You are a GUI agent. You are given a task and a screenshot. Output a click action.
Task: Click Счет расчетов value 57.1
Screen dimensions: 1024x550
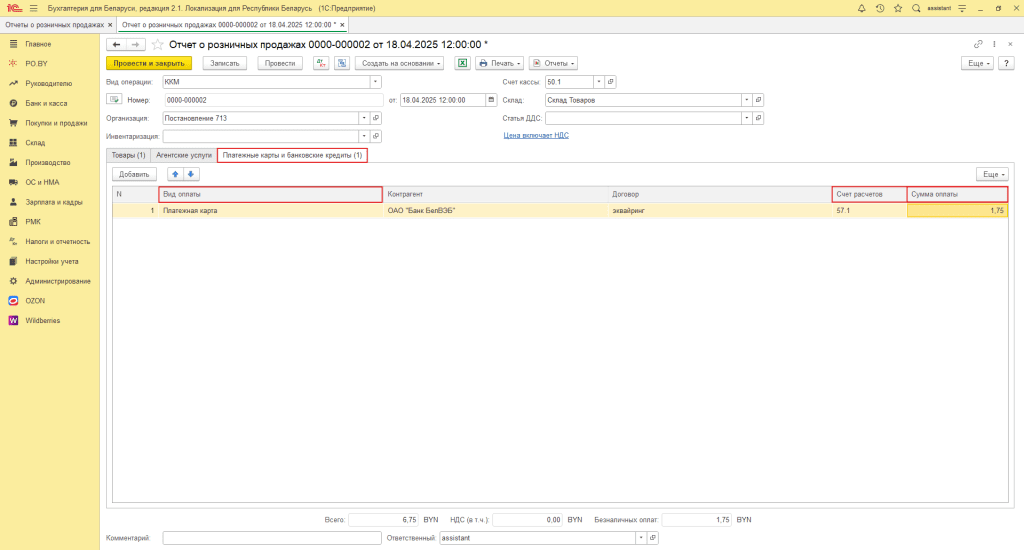[x=869, y=211]
